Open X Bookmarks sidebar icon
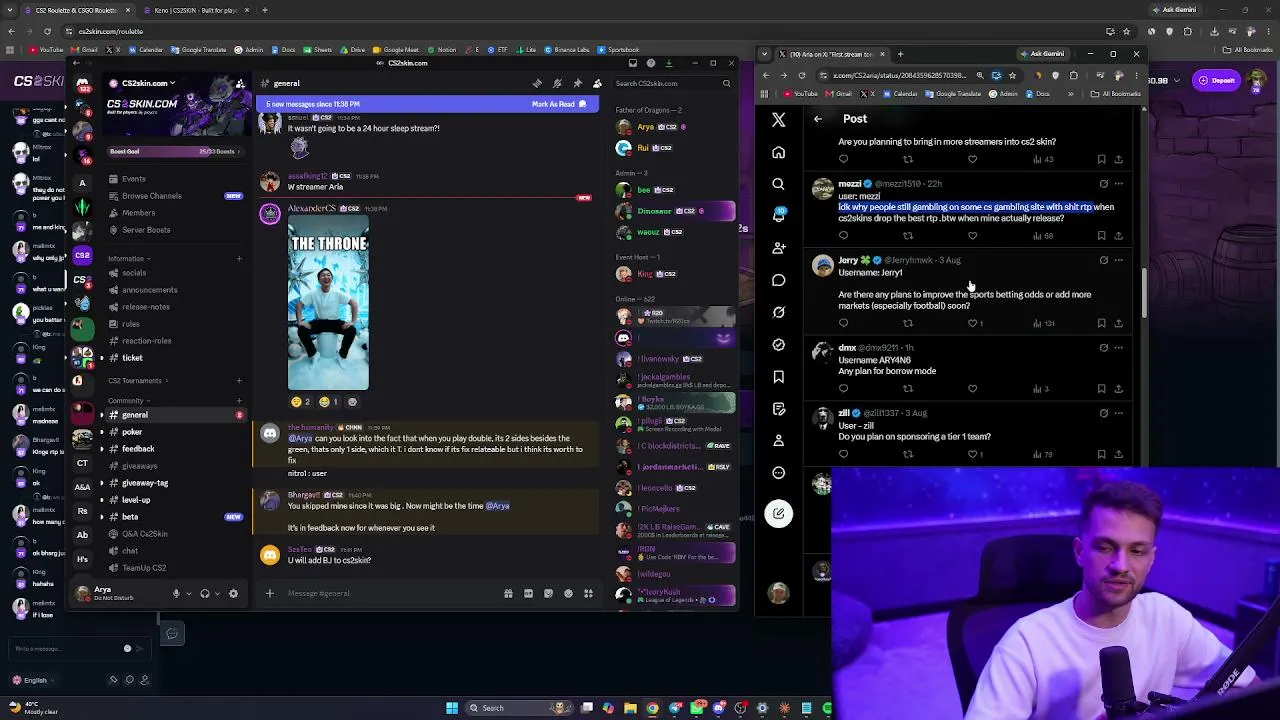Screen dimensions: 1280x720 [778, 376]
